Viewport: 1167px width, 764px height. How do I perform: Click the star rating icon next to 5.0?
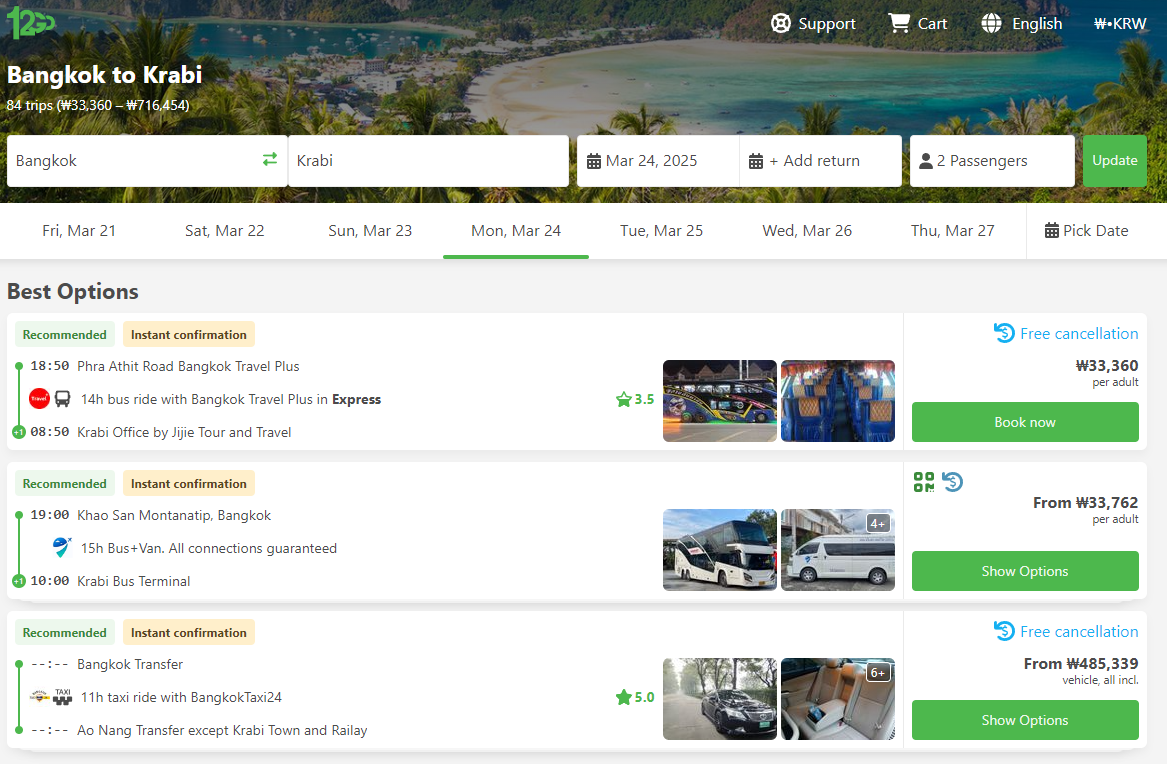(x=624, y=697)
